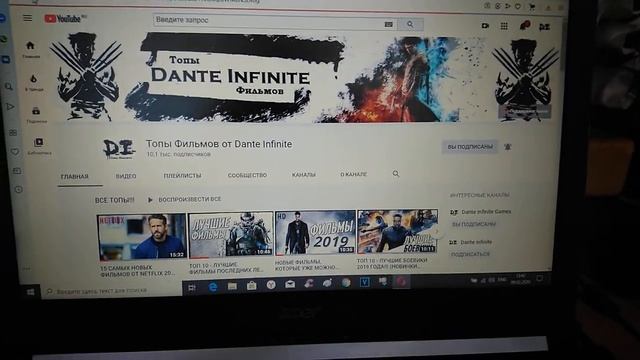Image resolution: width=640 pixels, height=360 pixels.
Task: Open Messenger in Opera sidebar
Action: (x=2, y=19)
